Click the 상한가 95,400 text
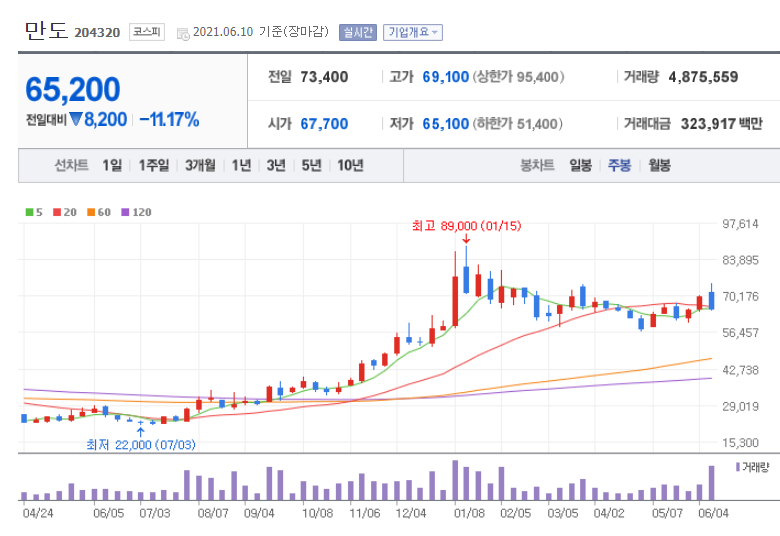 tap(518, 77)
